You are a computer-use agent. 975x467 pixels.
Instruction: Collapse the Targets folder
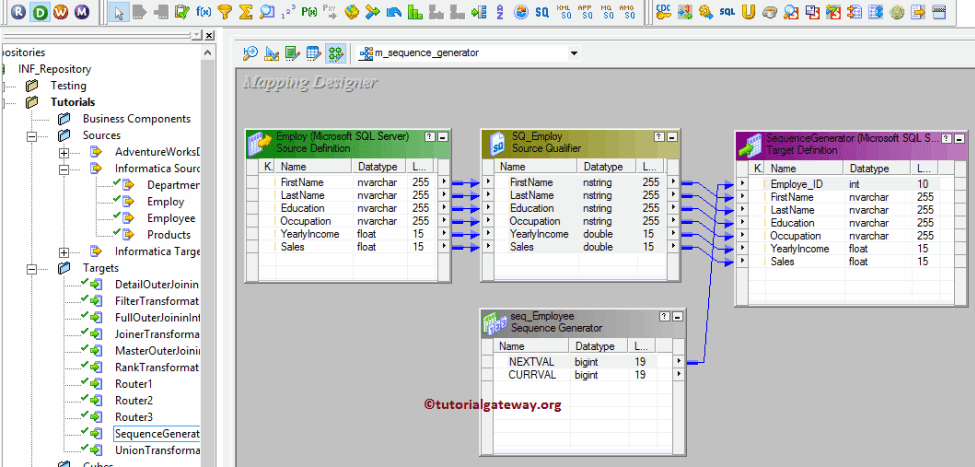[x=32, y=269]
